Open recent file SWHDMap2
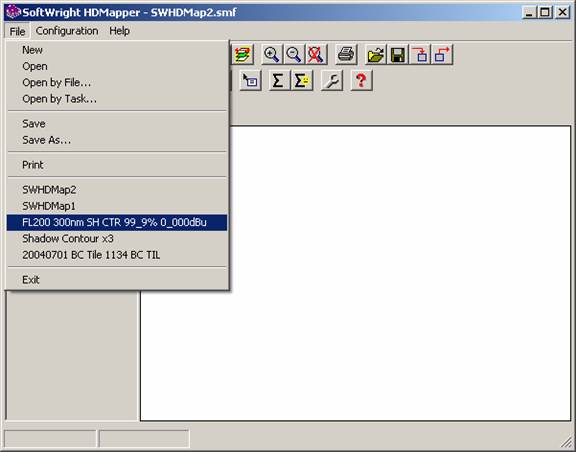 (117, 190)
